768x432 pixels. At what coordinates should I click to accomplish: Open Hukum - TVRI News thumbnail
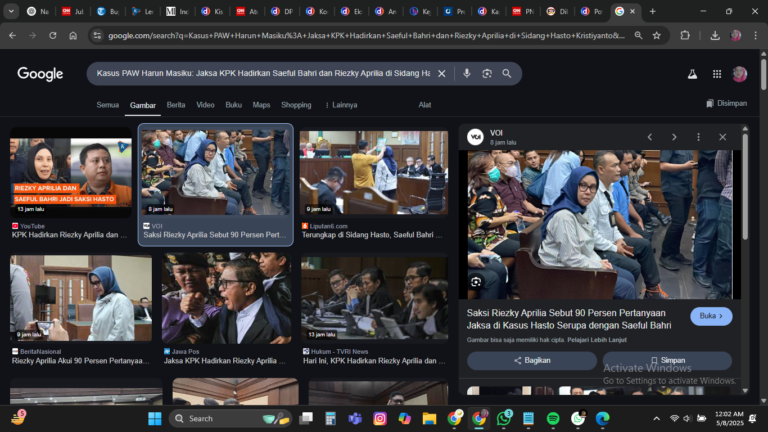tap(374, 297)
